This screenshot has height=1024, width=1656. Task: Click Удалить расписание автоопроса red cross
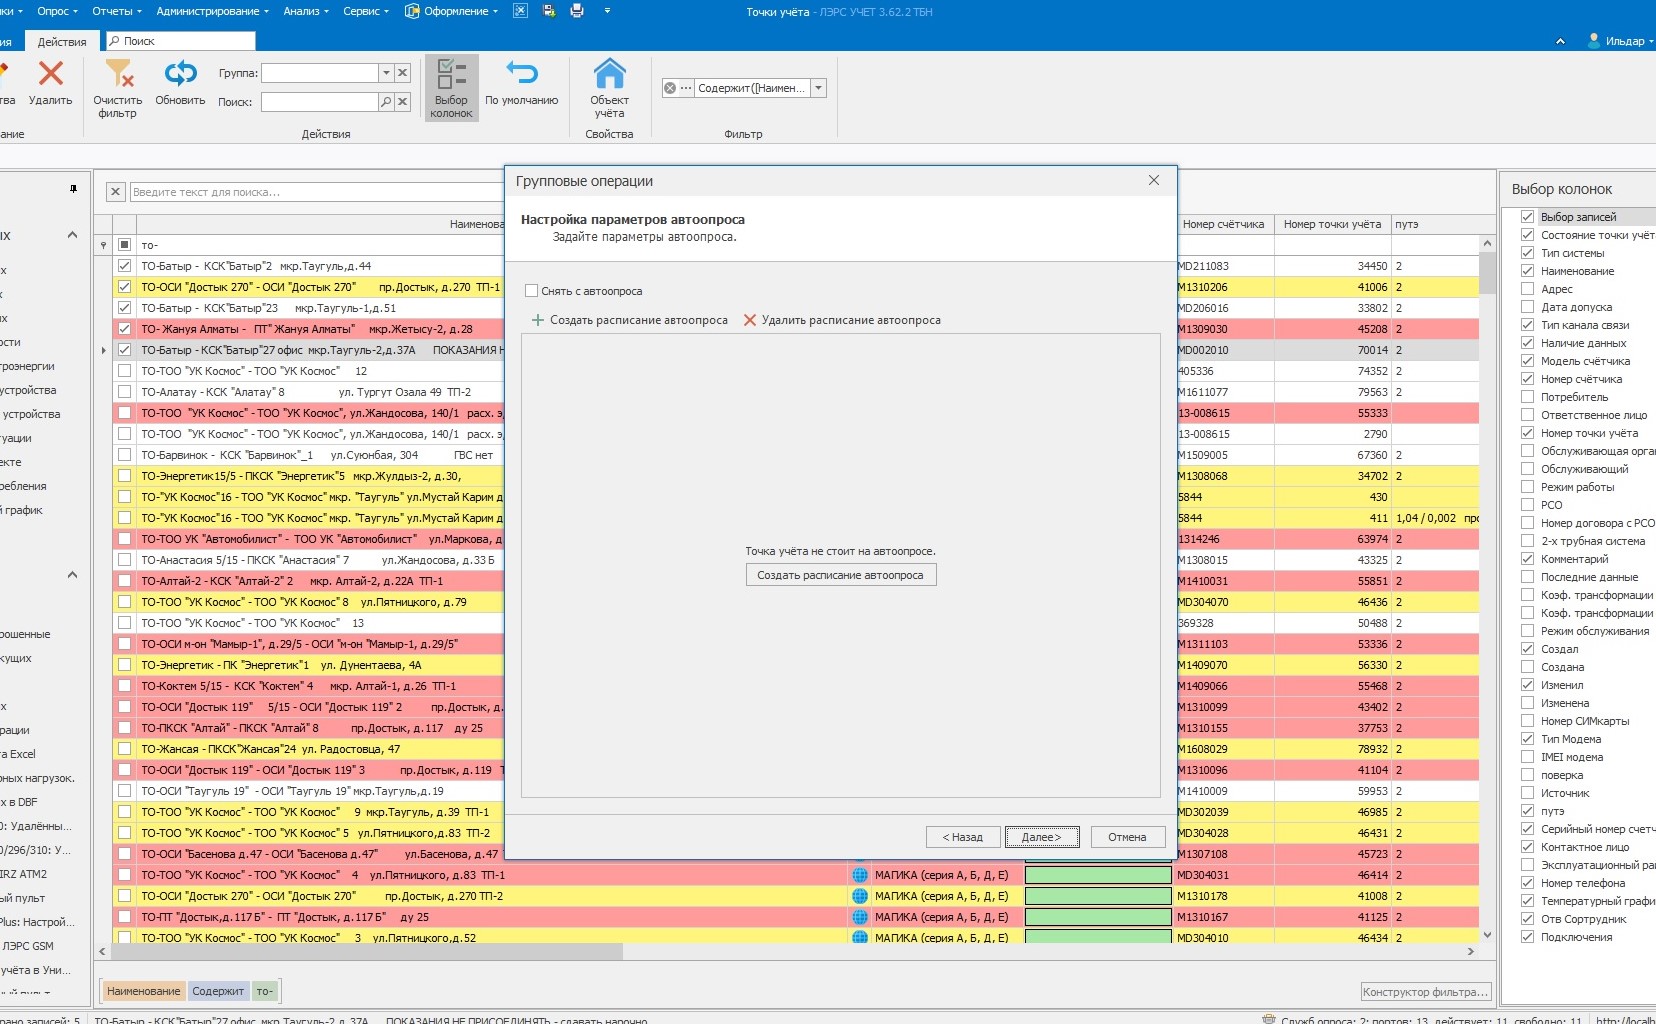750,320
